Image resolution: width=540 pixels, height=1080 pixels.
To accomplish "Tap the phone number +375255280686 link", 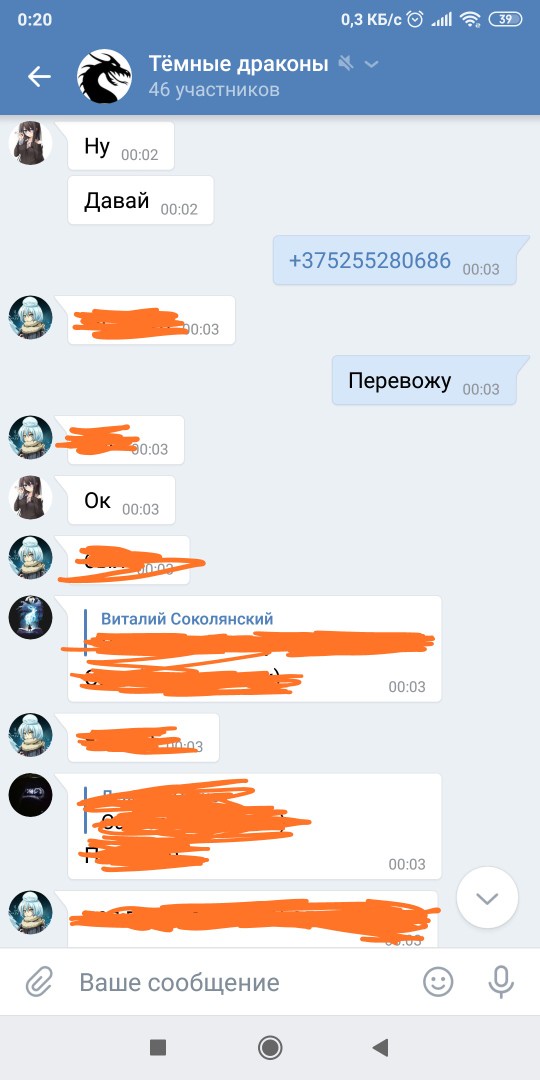I will (370, 261).
